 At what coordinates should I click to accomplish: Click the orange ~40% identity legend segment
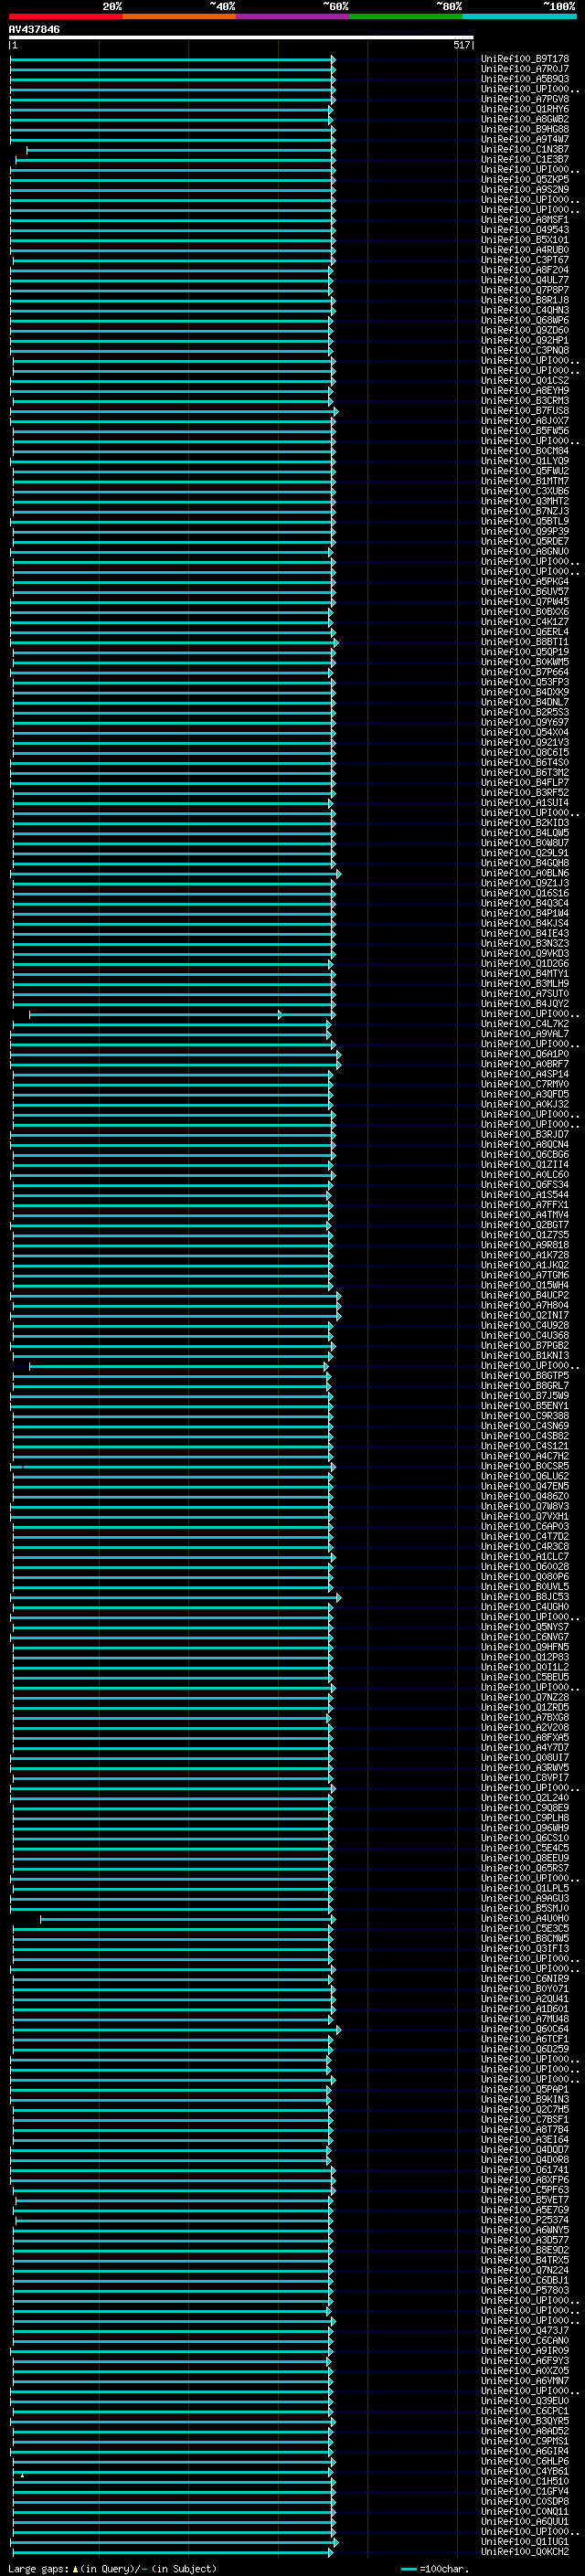179,16
